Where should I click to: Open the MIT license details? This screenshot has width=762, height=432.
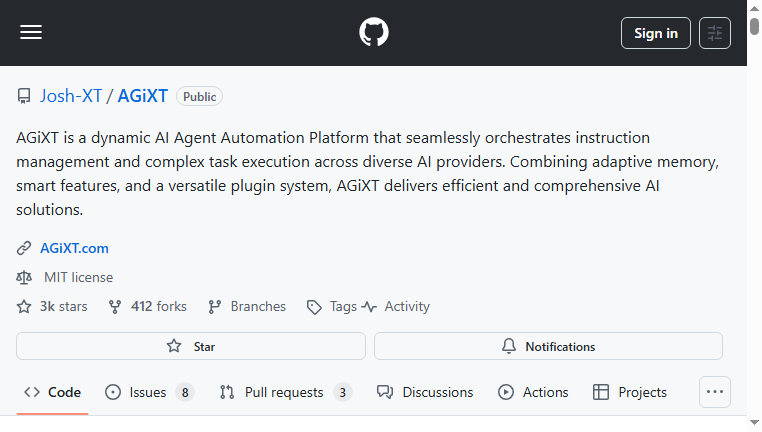click(x=78, y=277)
